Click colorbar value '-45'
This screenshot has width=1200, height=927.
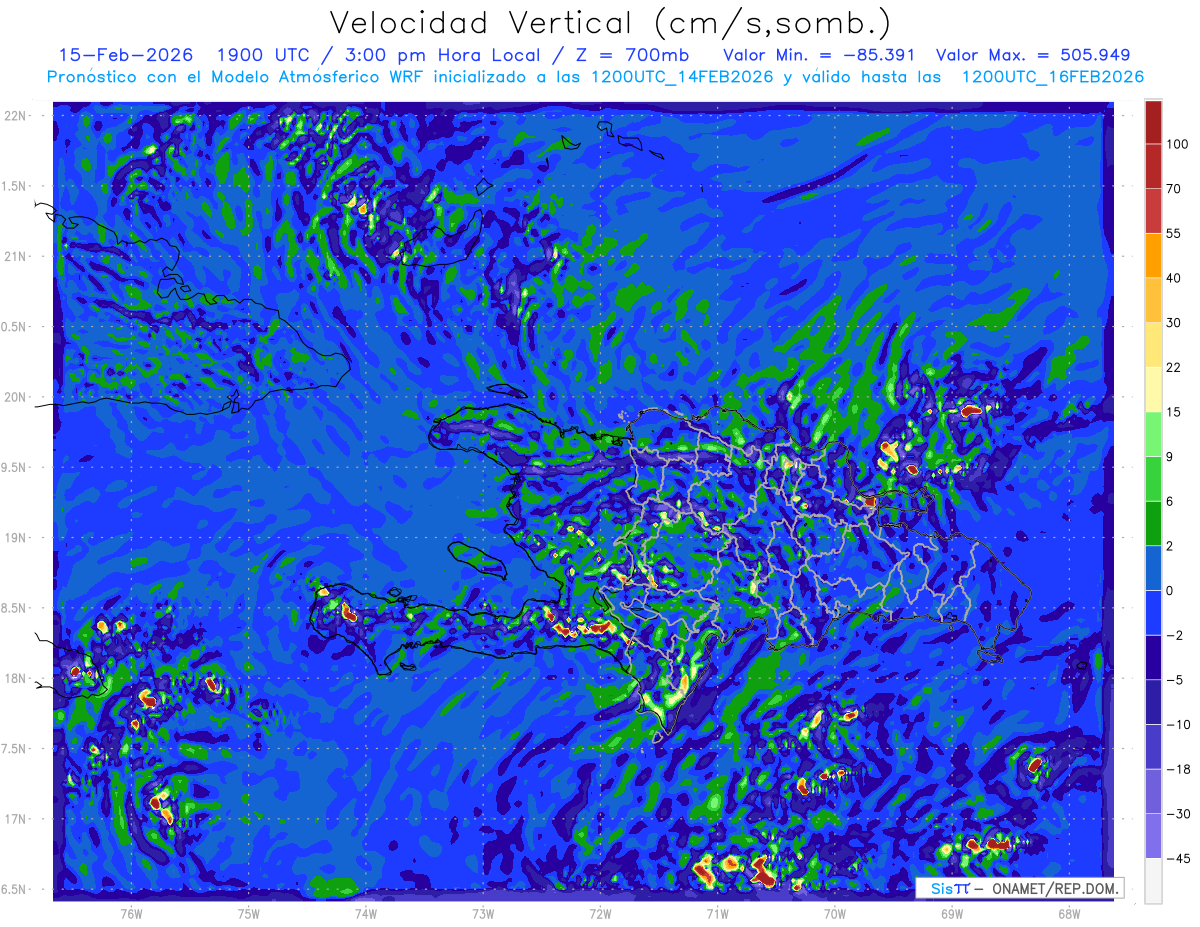tap(1177, 858)
